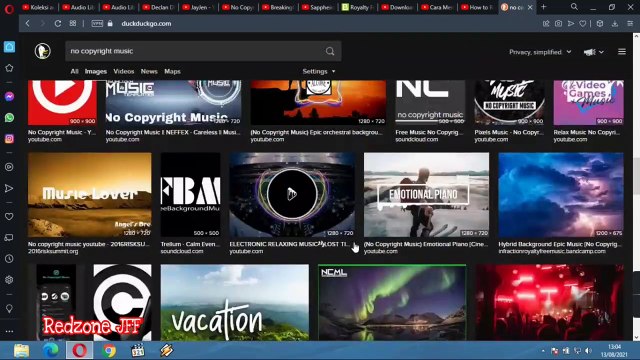
Task: Click the VPN badge in address bar
Action: pyautogui.click(x=97, y=24)
